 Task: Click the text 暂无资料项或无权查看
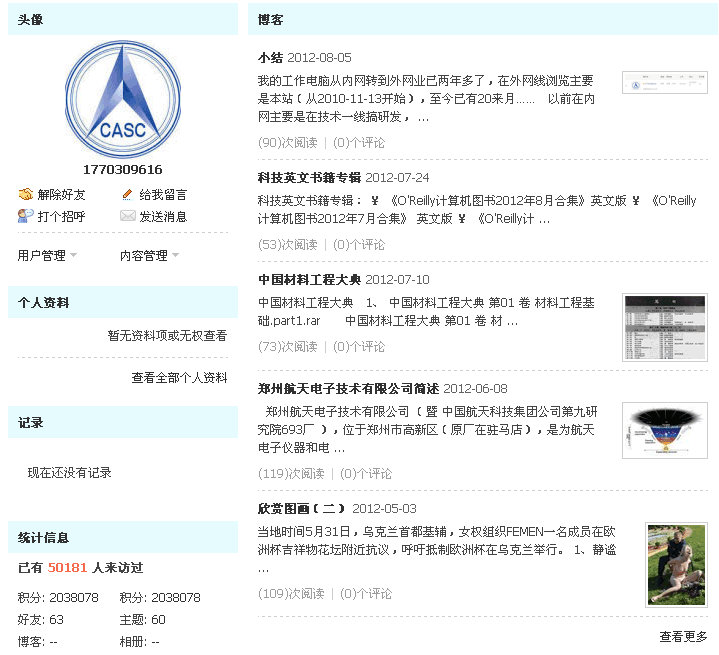[167, 336]
